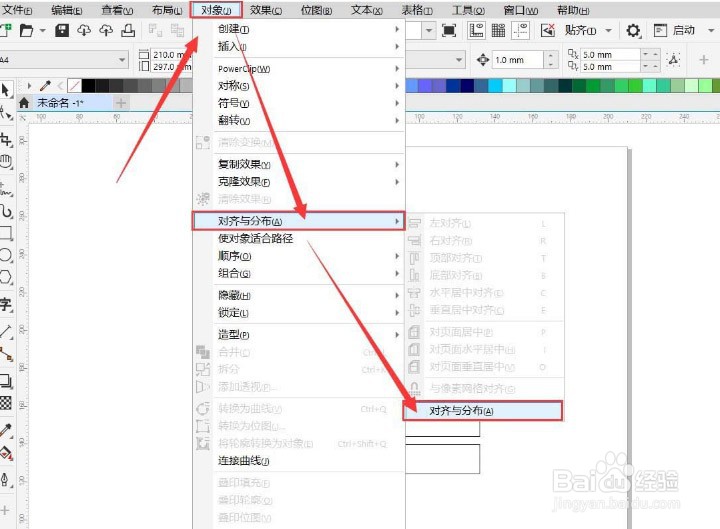The height and width of the screenshot is (529, 720).
Task: Select the Drop Shadow tool
Action: click(6, 381)
